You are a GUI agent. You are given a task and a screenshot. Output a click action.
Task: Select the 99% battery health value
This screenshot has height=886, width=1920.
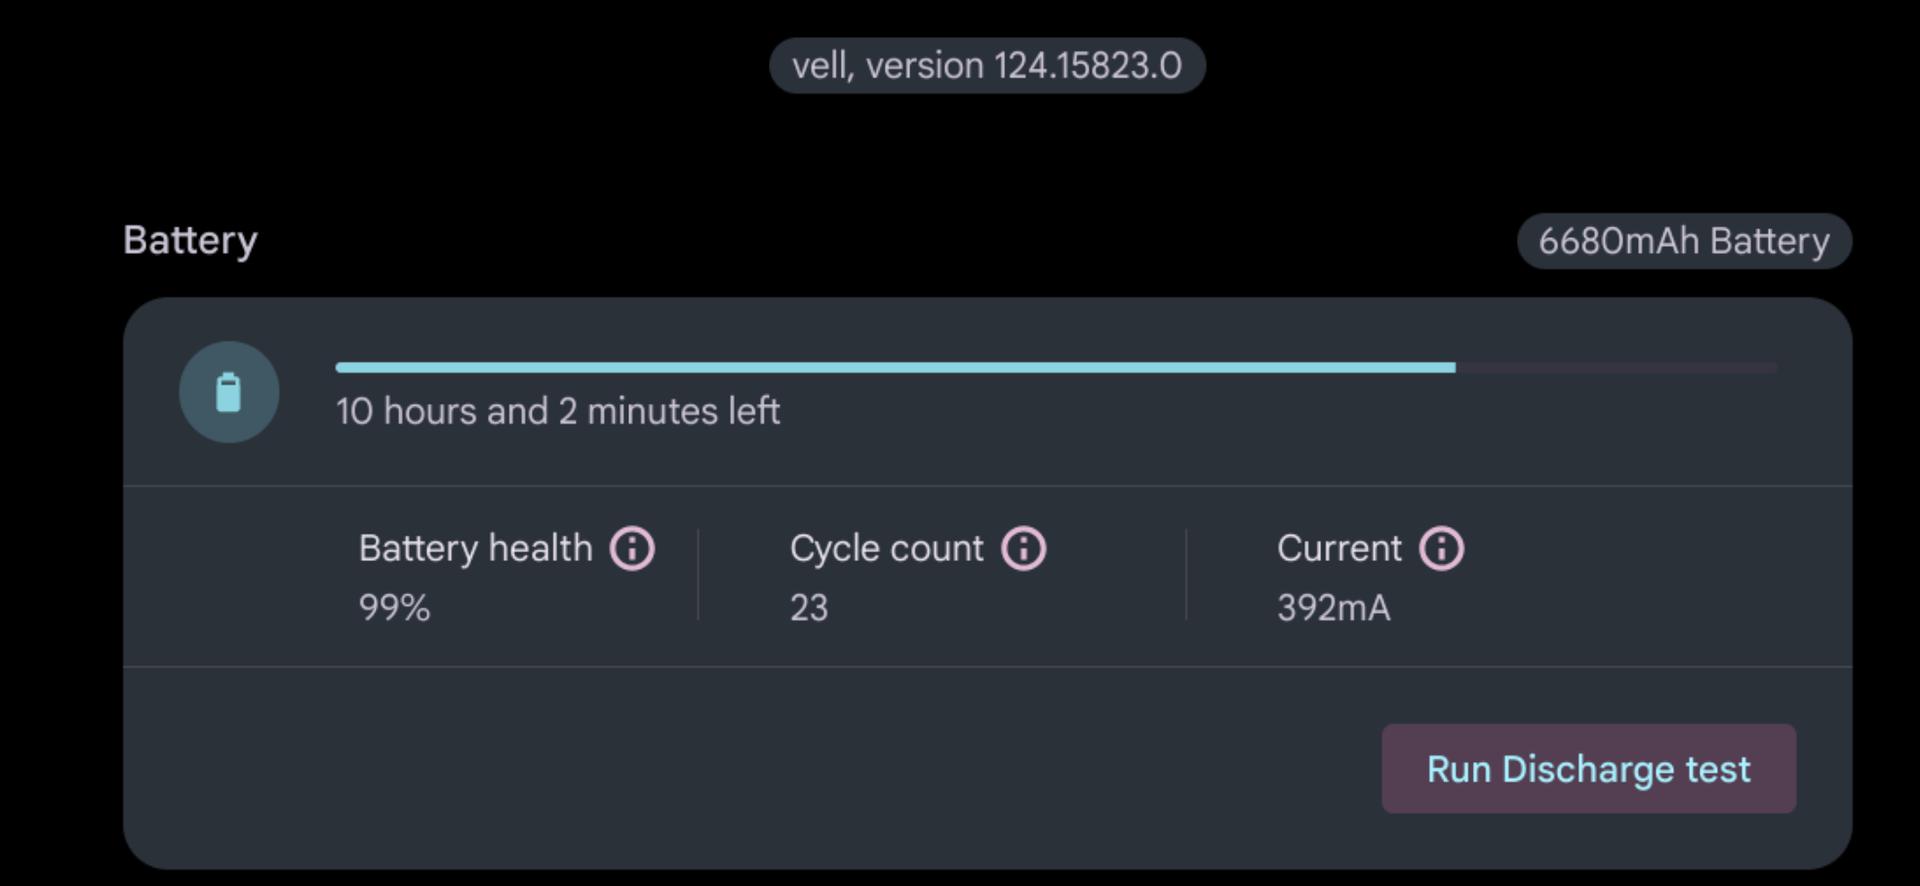pos(394,607)
